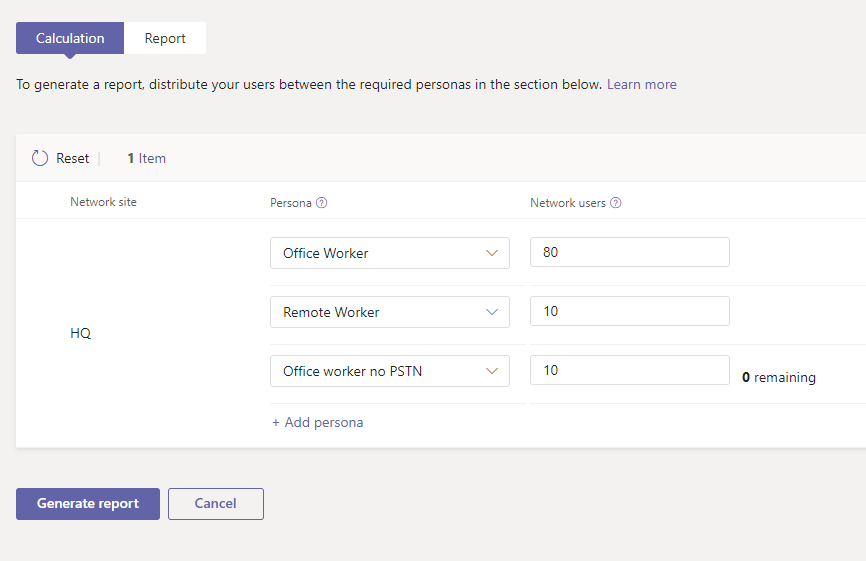
Task: Click Add persona to add a row
Action: tap(317, 422)
